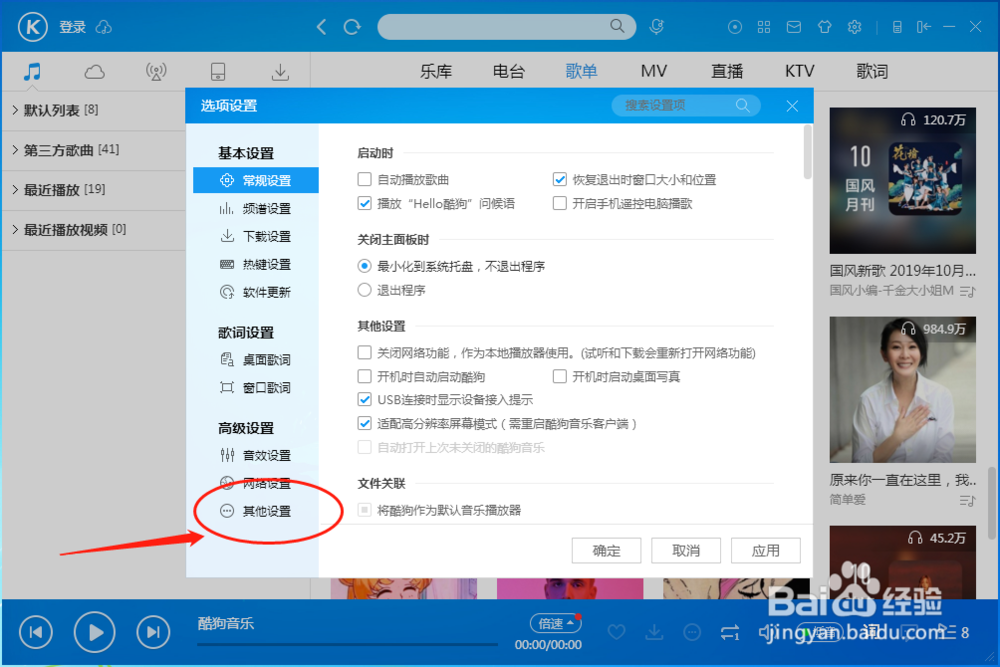Viewport: 1000px width, 667px height.
Task: Click the KuGou K logo icon
Action: 33,27
